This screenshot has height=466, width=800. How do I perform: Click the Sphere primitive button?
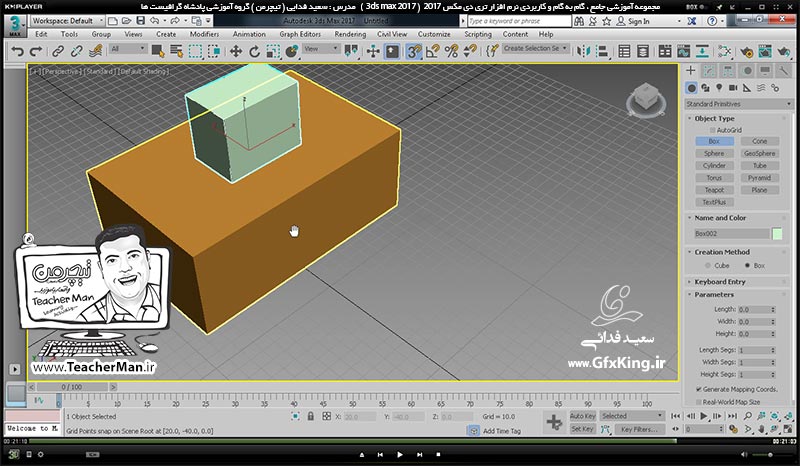coord(714,153)
